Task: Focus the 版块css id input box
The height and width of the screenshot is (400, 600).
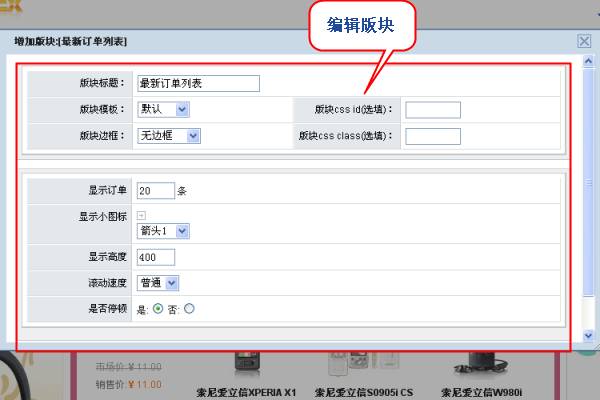Action: [433, 110]
